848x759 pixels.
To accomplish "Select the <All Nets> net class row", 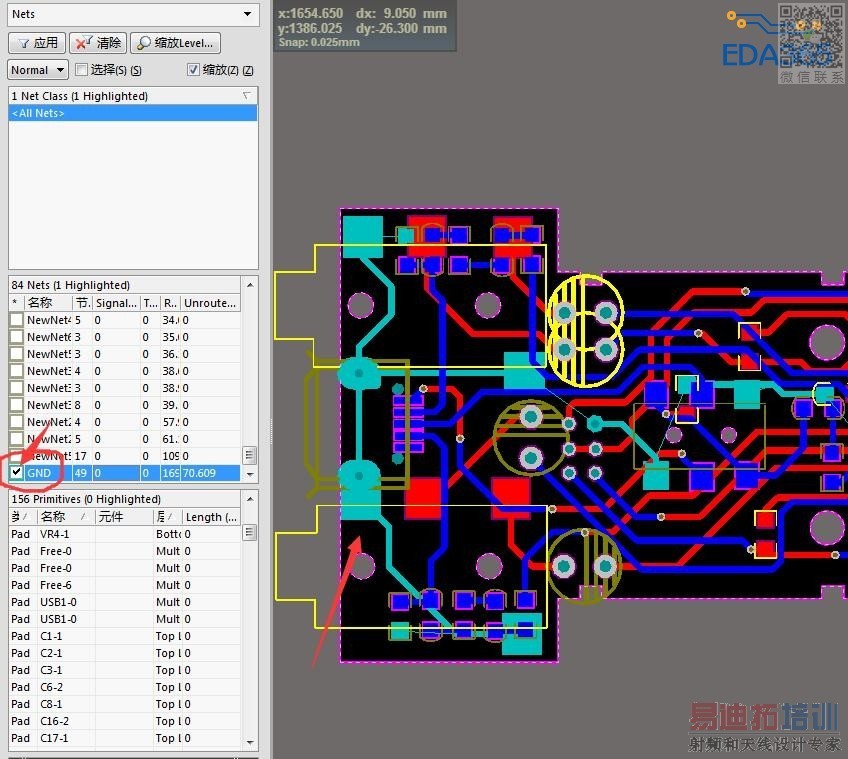I will (x=132, y=113).
